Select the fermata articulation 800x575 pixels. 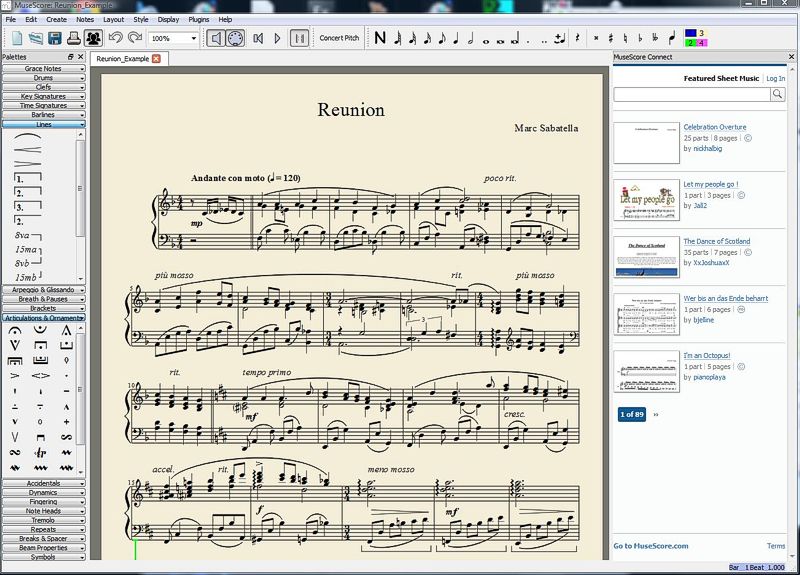pos(15,331)
